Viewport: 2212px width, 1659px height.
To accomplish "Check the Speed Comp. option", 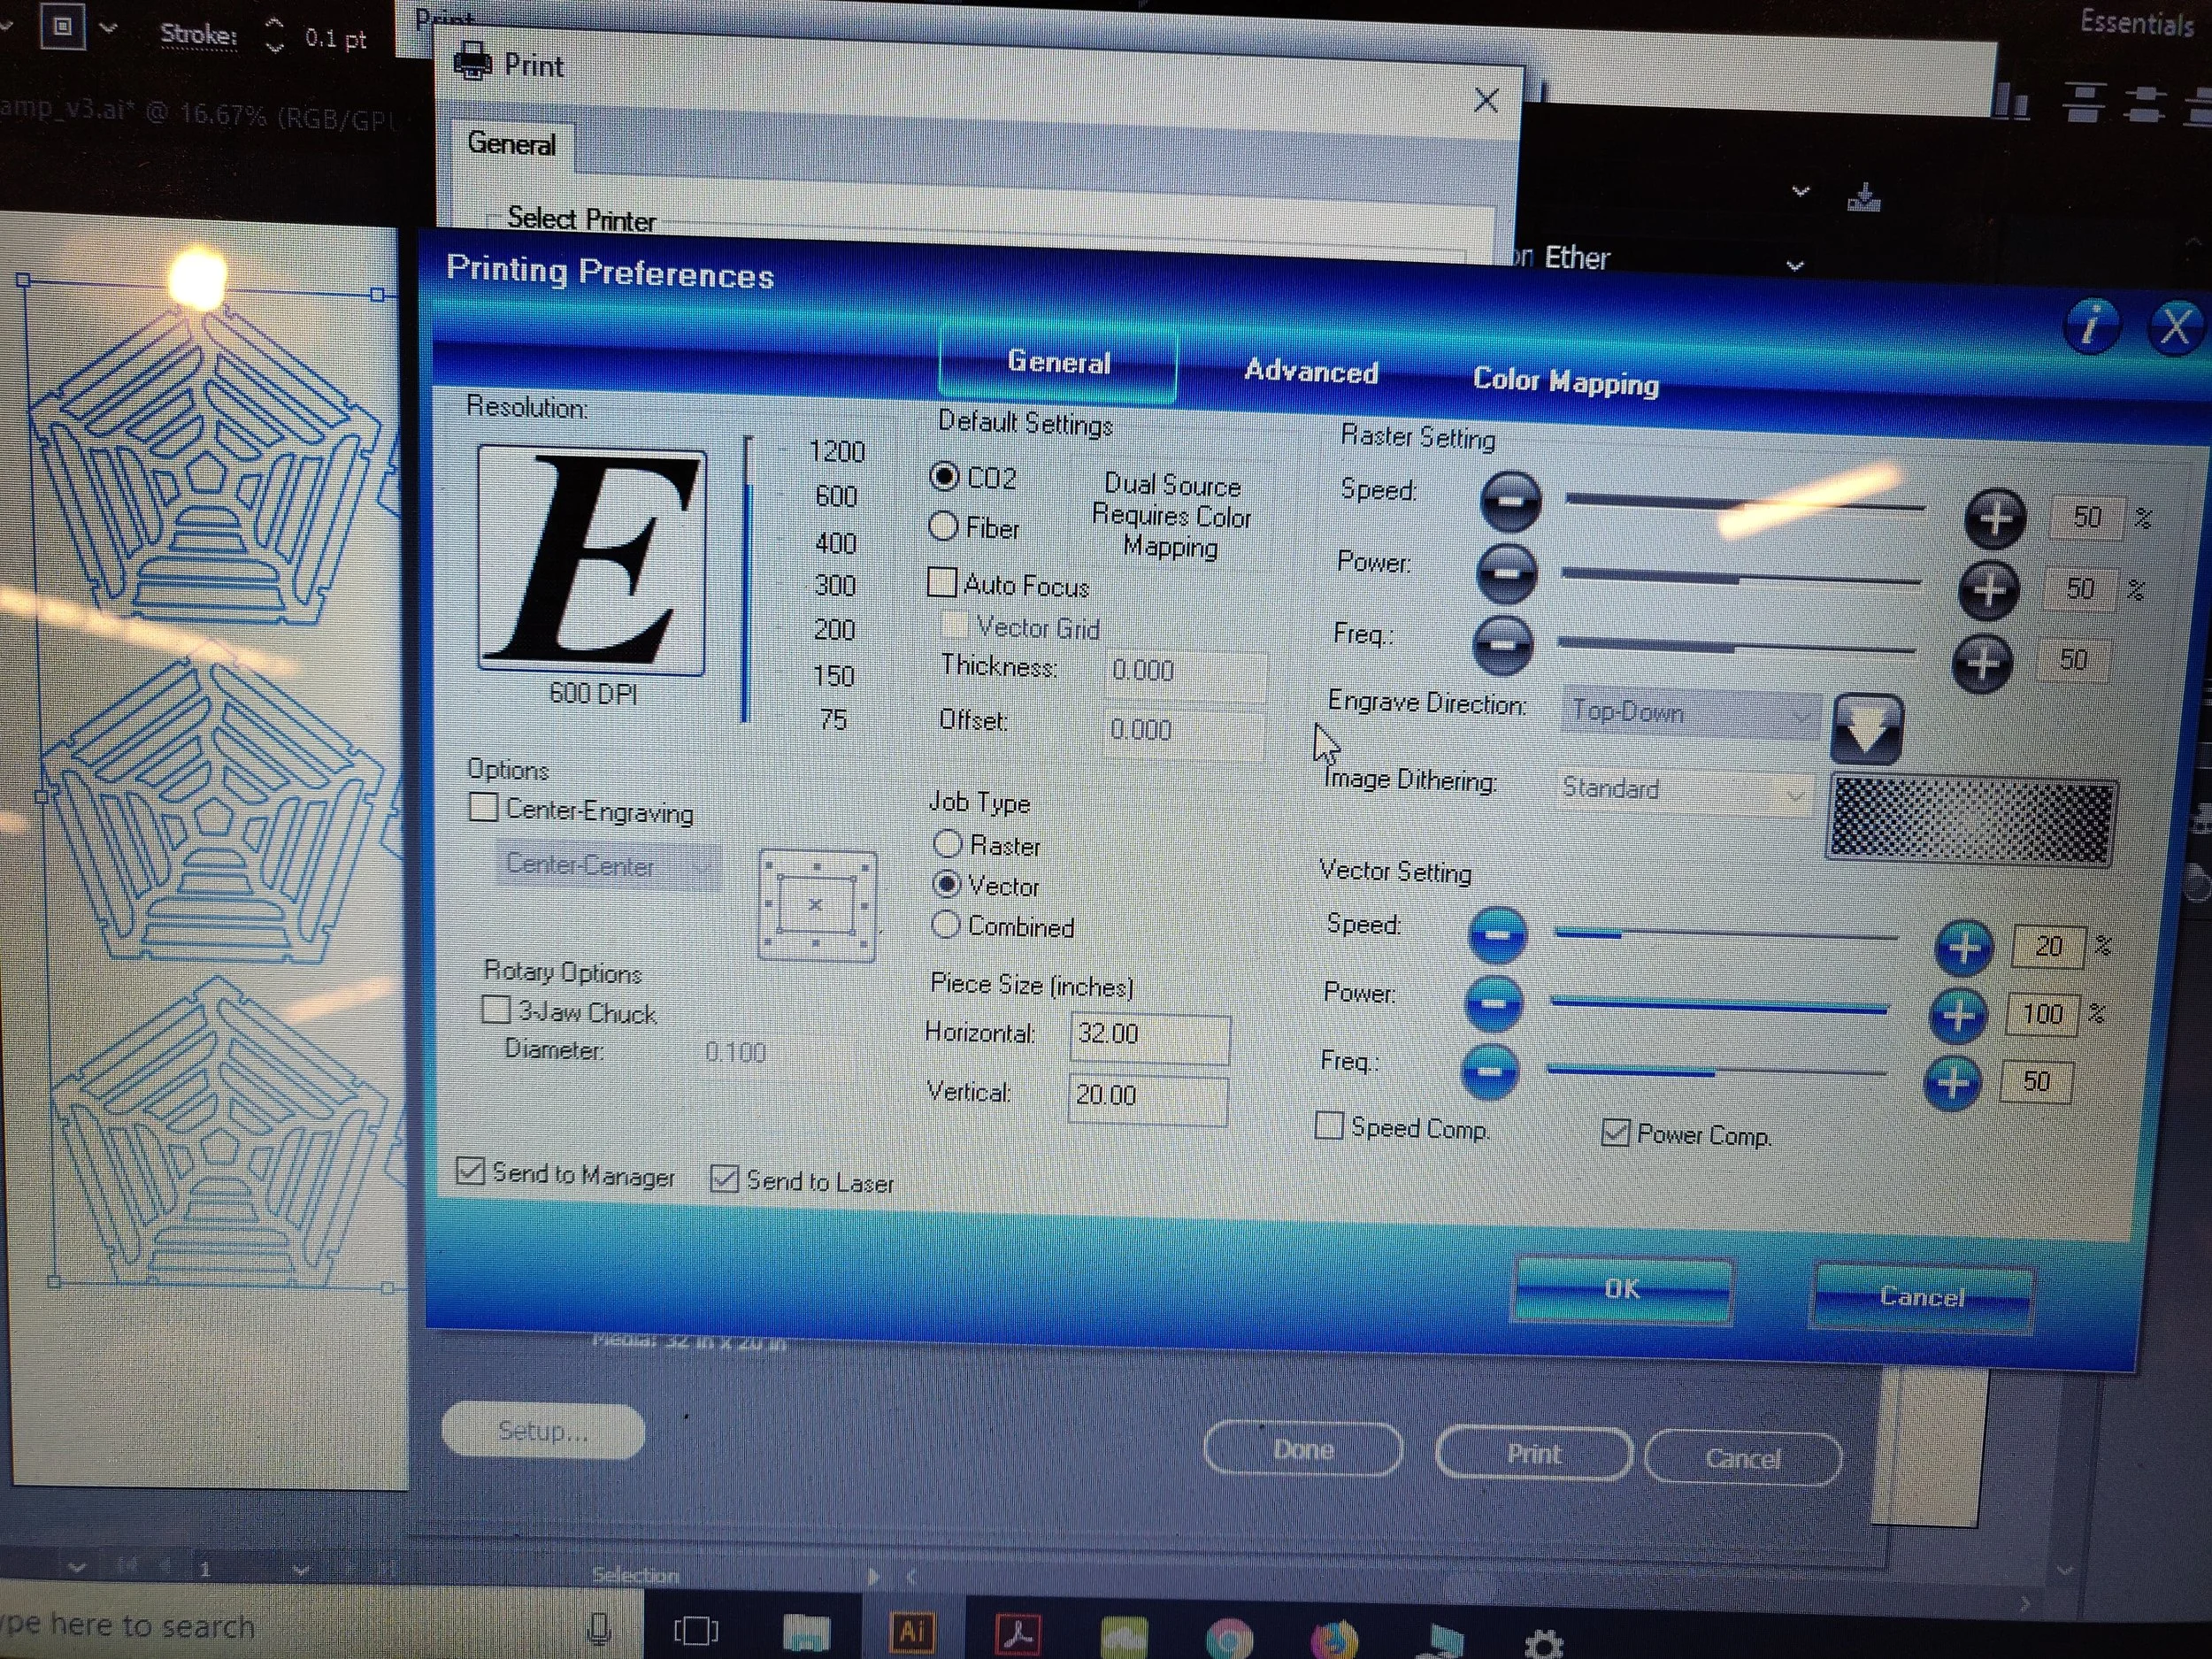I will (1328, 1125).
